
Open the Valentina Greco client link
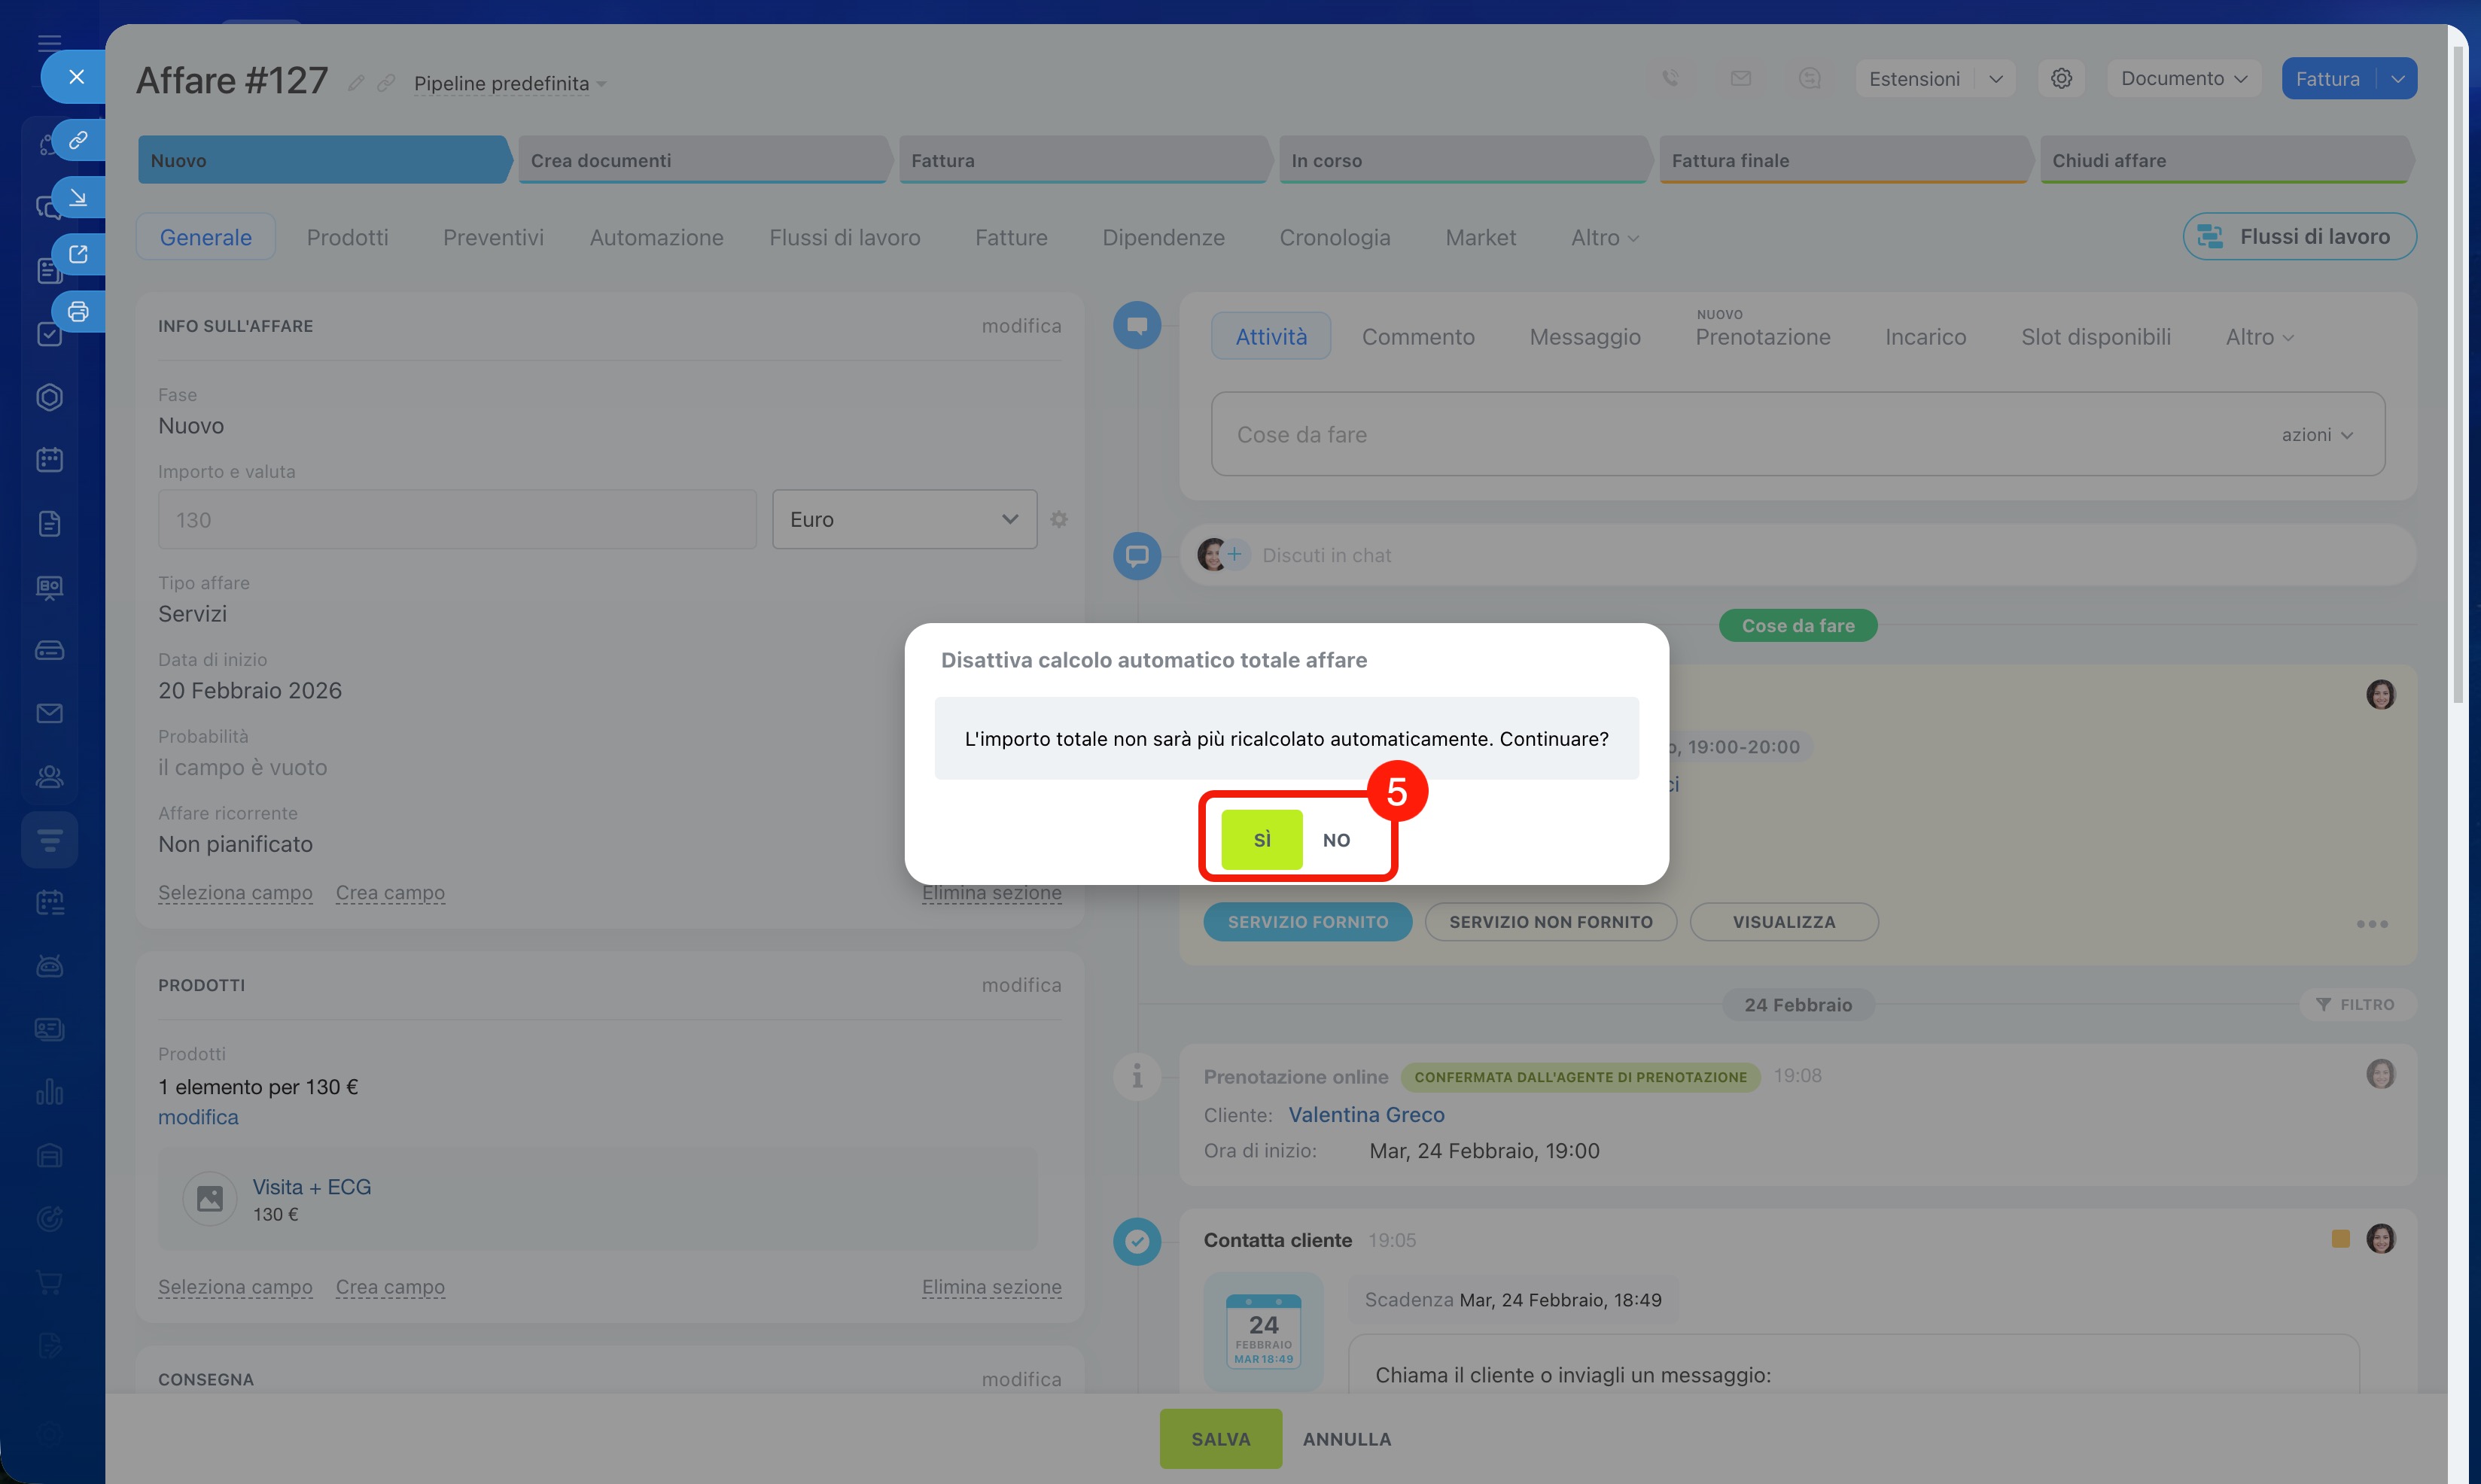(1365, 1114)
